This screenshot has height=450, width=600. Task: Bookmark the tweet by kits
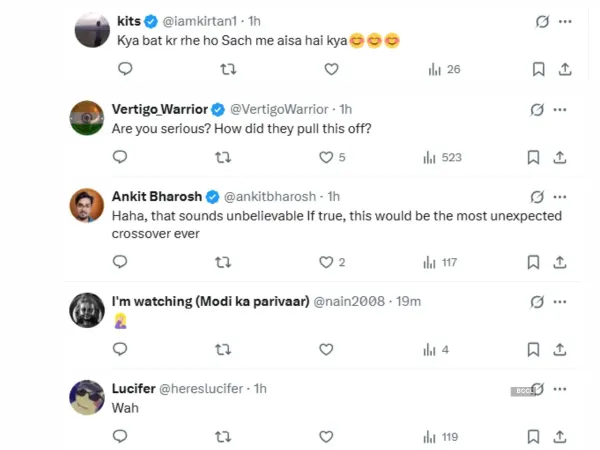pyautogui.click(x=538, y=69)
